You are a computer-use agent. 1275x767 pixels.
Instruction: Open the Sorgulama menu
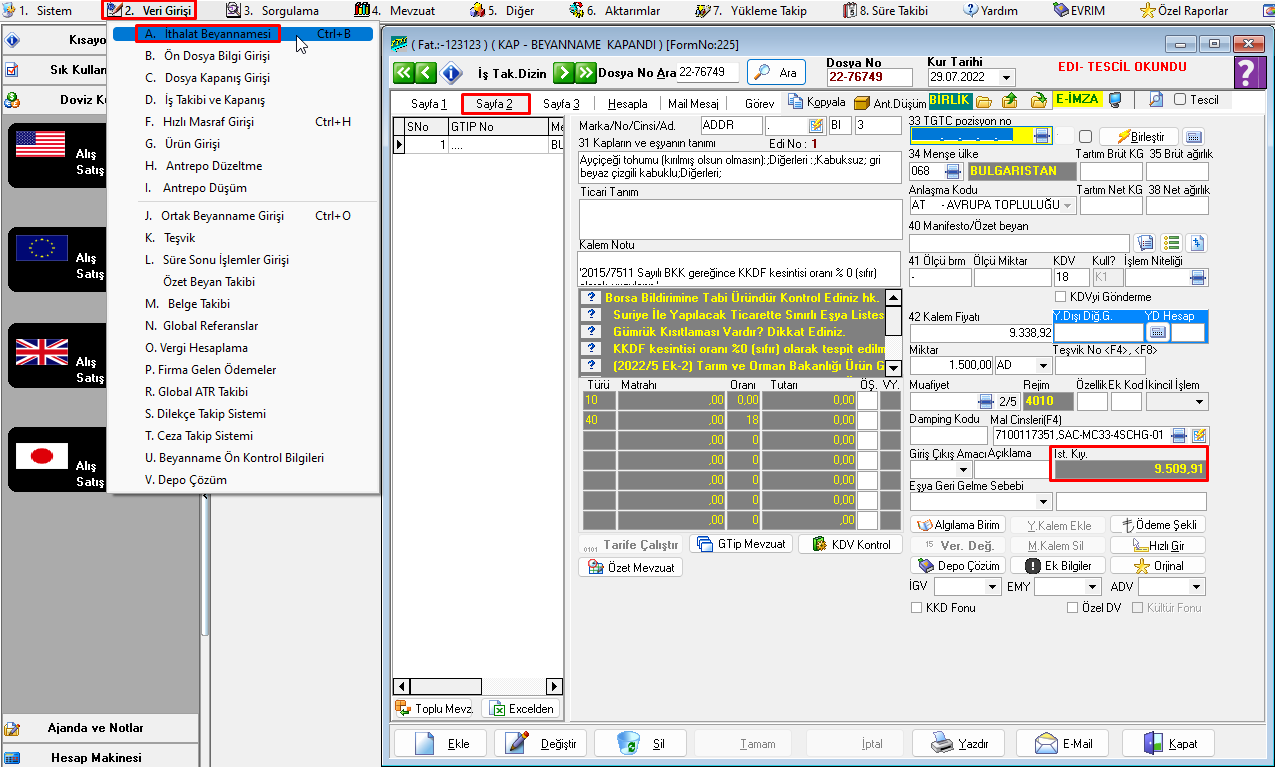tap(273, 10)
